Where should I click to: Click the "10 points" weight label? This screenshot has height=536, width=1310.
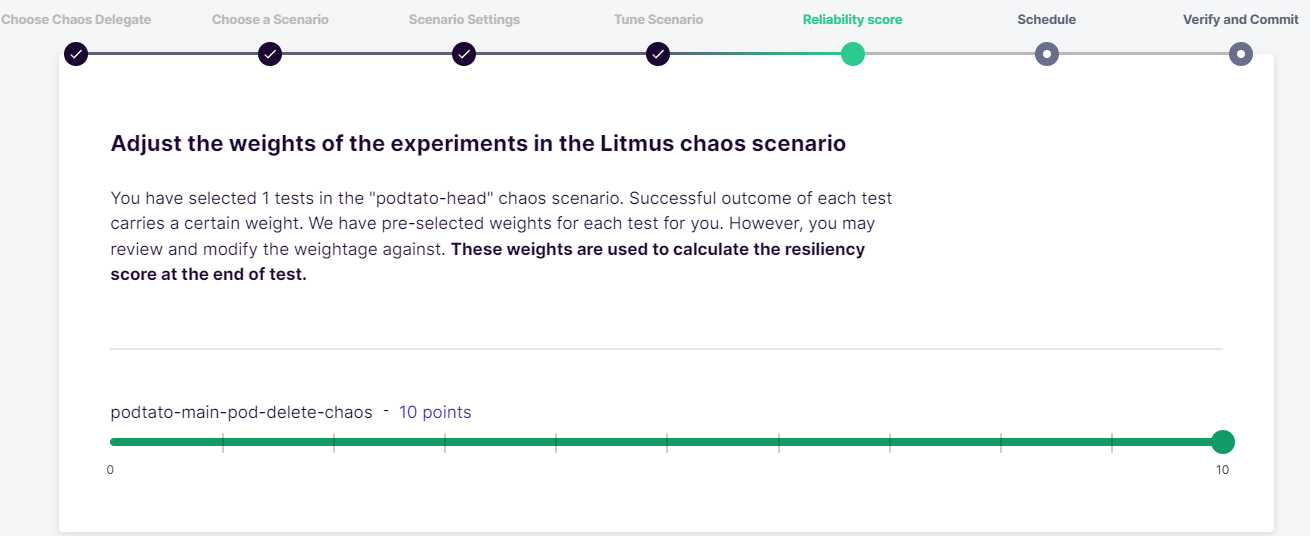435,412
